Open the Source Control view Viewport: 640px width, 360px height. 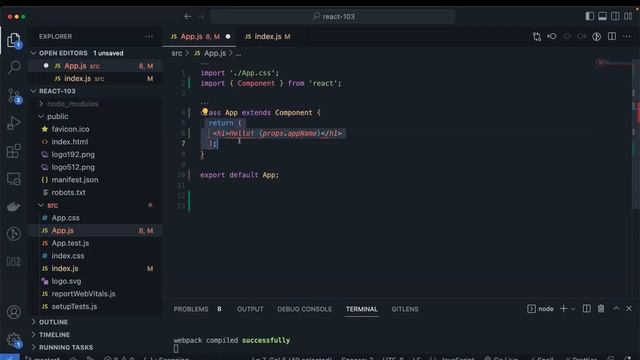[14, 96]
